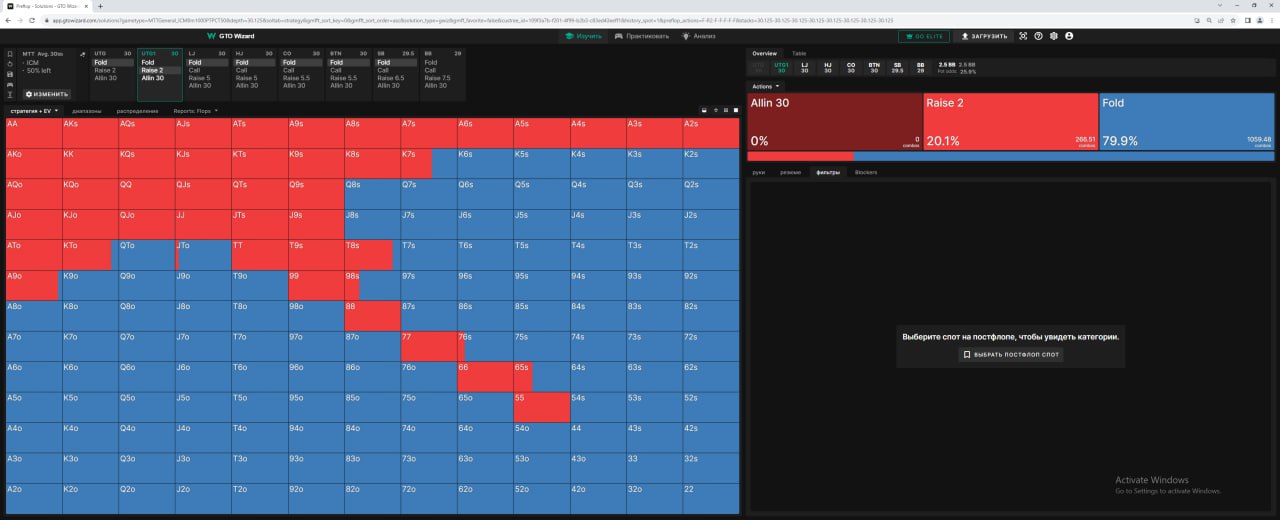Click the save disk icon in left sidebar
Image resolution: width=1280 pixels, height=520 pixels.
pos(10,74)
